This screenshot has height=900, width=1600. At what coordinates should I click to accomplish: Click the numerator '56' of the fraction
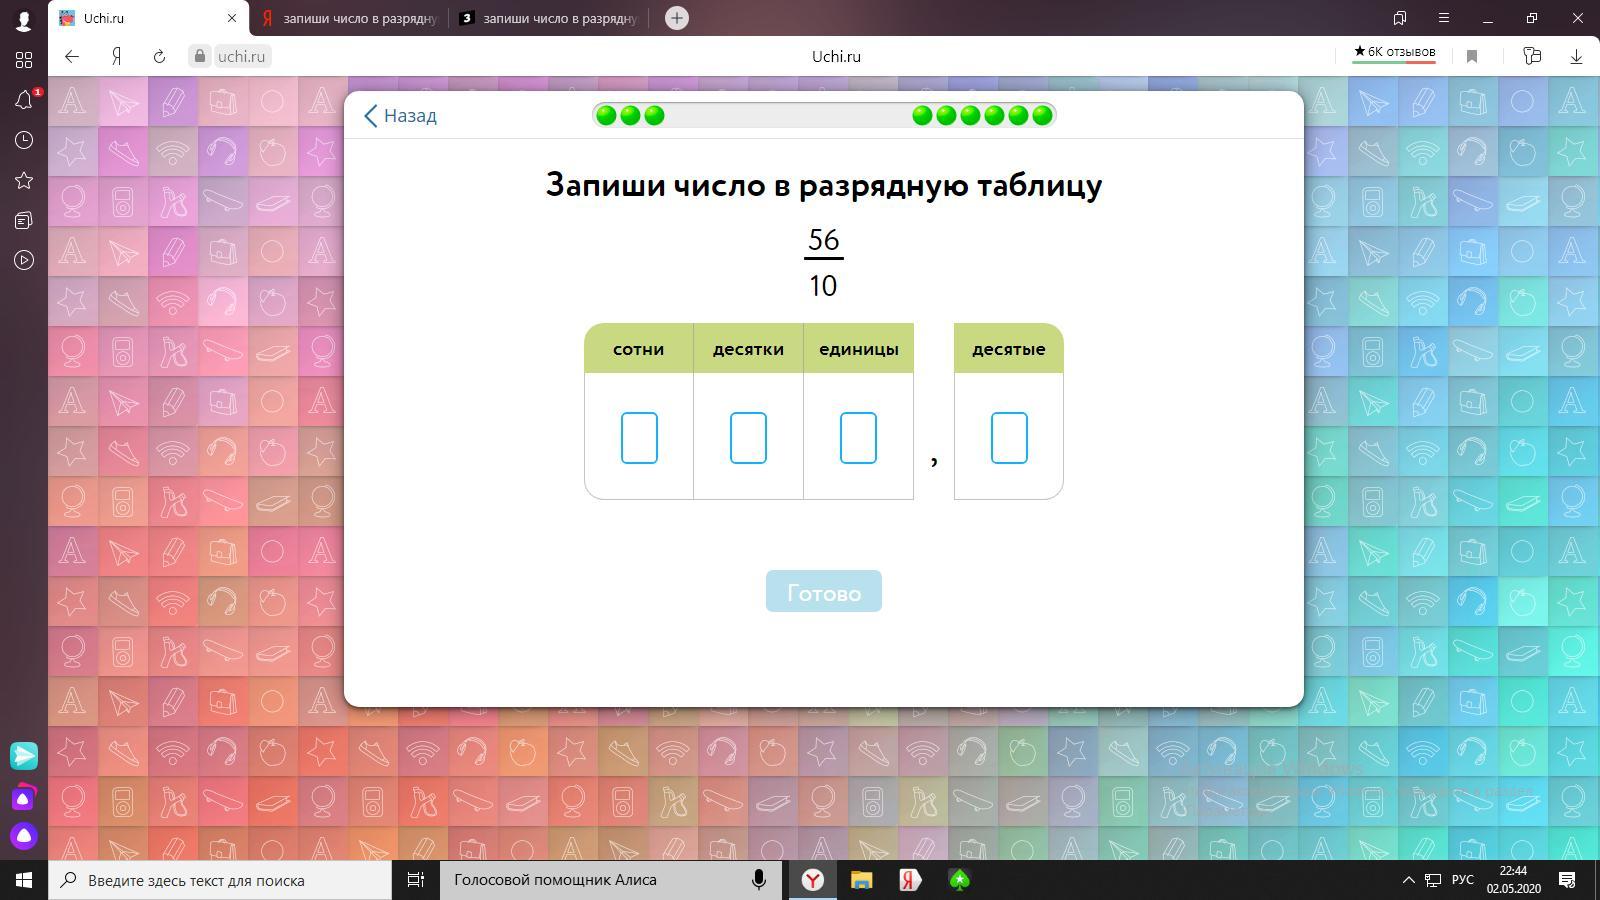tap(823, 240)
